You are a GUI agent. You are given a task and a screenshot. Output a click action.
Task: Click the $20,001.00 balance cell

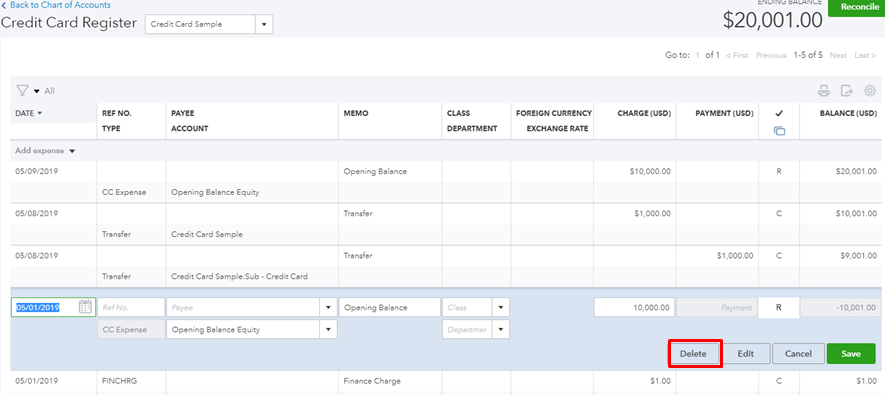coord(856,172)
